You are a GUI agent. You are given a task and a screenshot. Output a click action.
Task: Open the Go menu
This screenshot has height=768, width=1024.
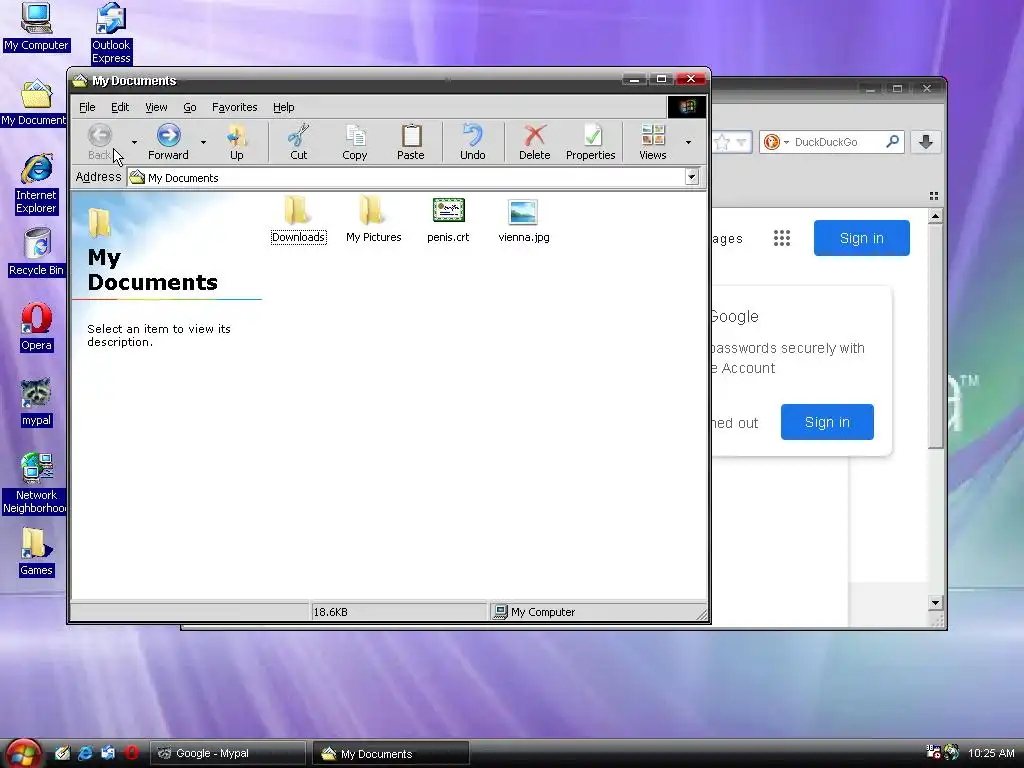[x=189, y=107]
